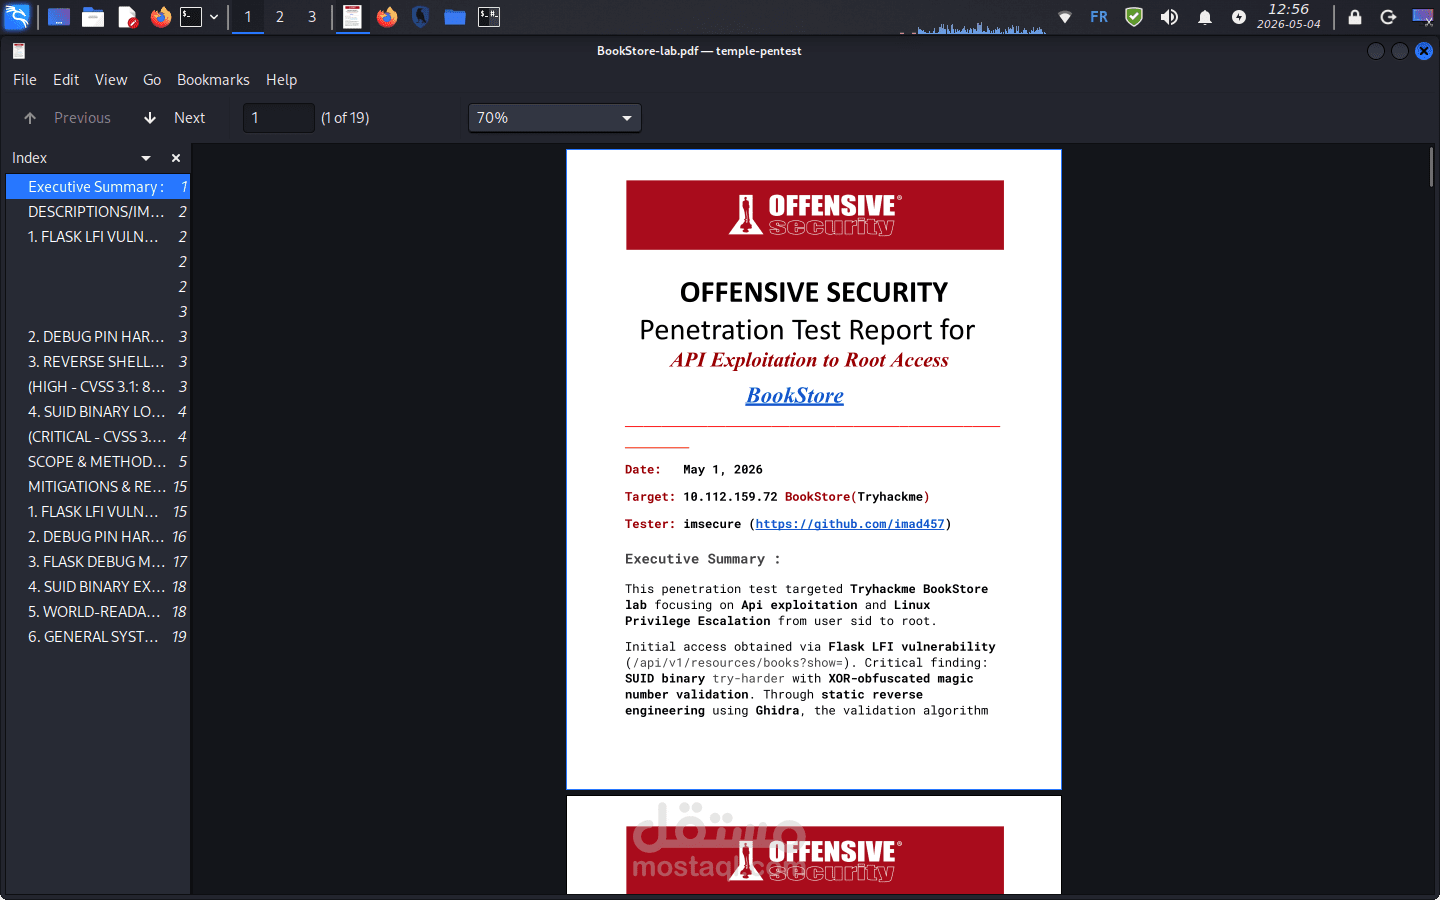Image resolution: width=1440 pixels, height=900 pixels.
Task: Select '2. DEBUG PIN HAR…' entry on page 16
Action: pos(98,537)
